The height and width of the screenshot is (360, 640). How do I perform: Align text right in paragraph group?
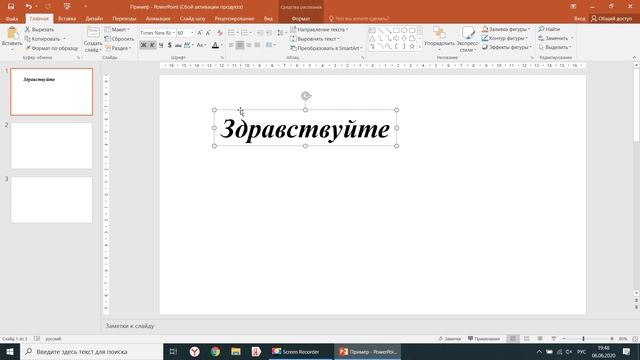click(249, 45)
